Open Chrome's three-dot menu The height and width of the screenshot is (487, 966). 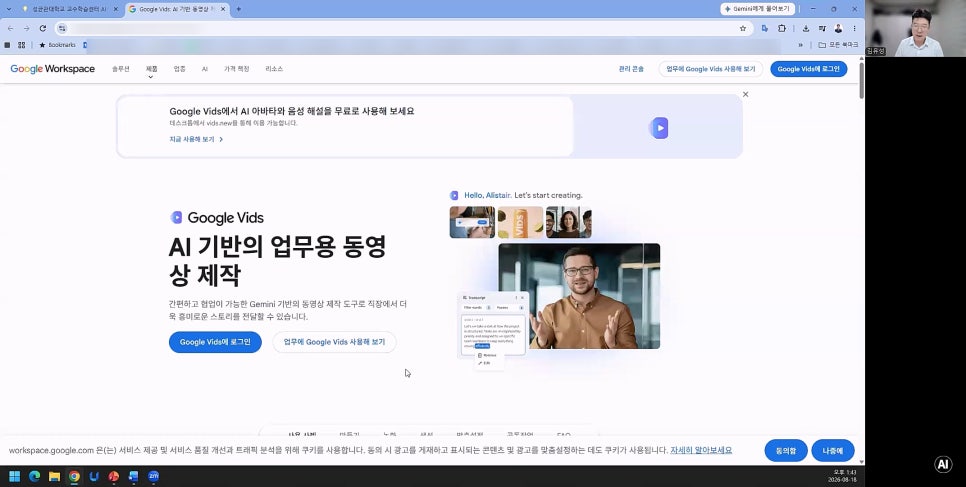point(854,28)
